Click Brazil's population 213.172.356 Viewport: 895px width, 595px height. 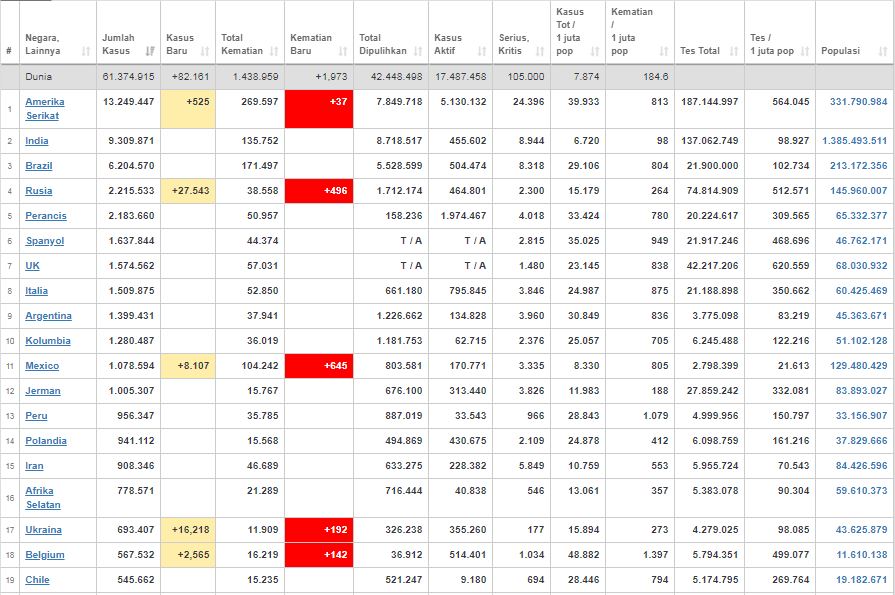coord(858,166)
